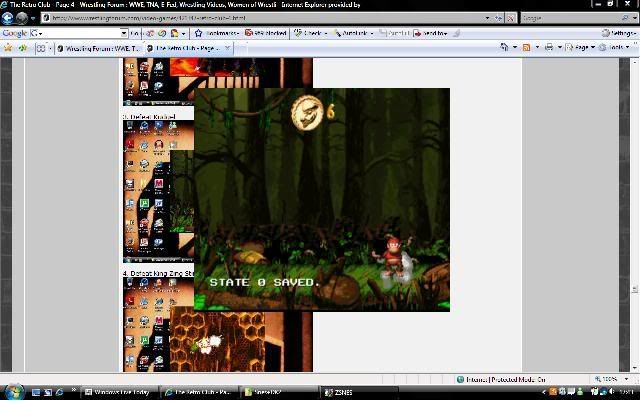Click the Google search box at top right

571,18
